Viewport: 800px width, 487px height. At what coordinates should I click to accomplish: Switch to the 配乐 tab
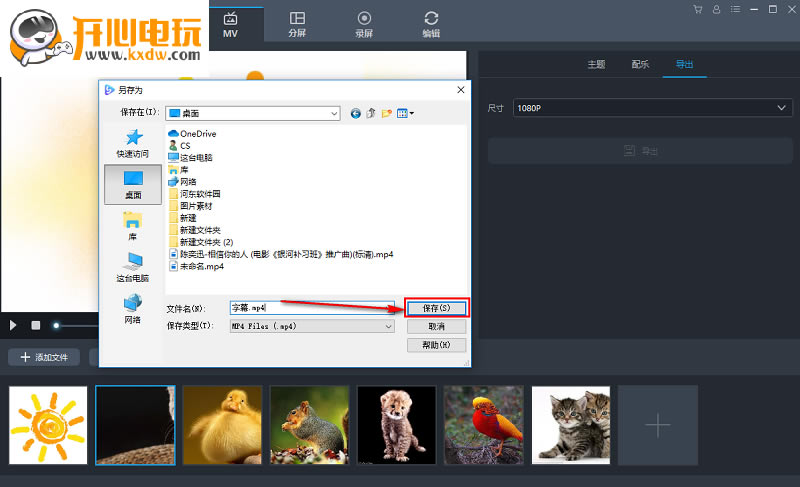(x=640, y=64)
